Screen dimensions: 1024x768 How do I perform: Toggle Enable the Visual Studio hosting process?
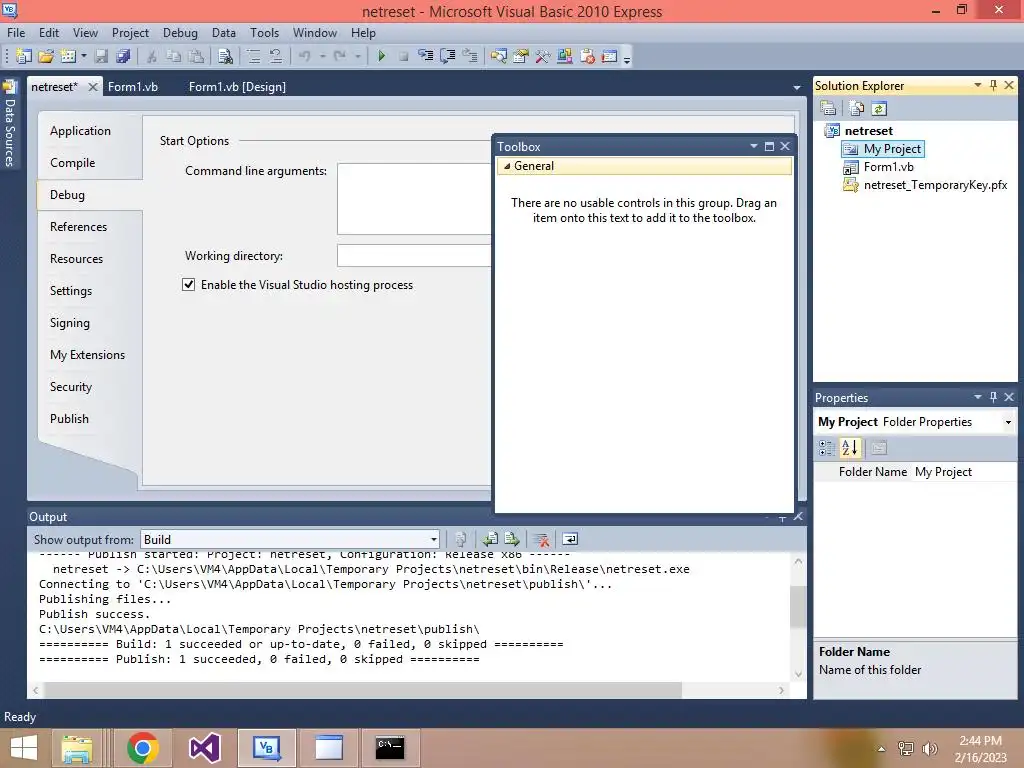(x=189, y=285)
